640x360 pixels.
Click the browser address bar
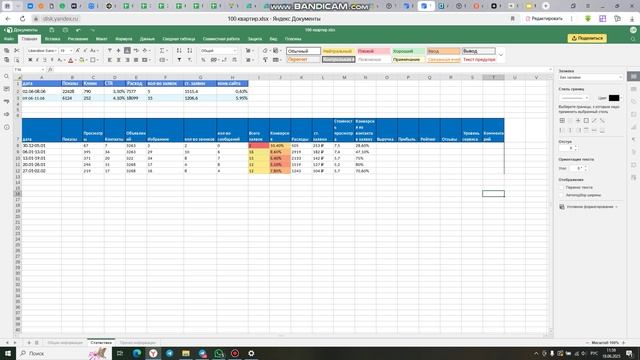click(x=61, y=19)
